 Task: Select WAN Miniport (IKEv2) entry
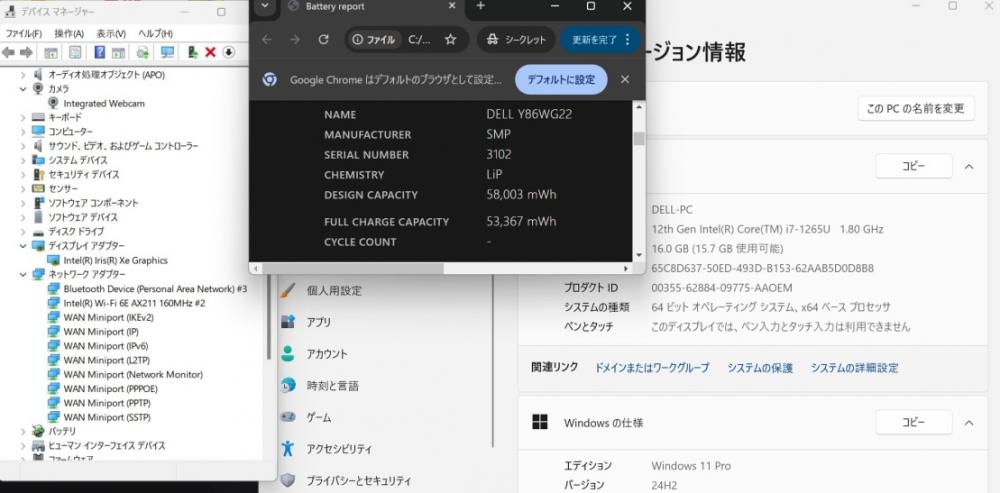[x=108, y=317]
